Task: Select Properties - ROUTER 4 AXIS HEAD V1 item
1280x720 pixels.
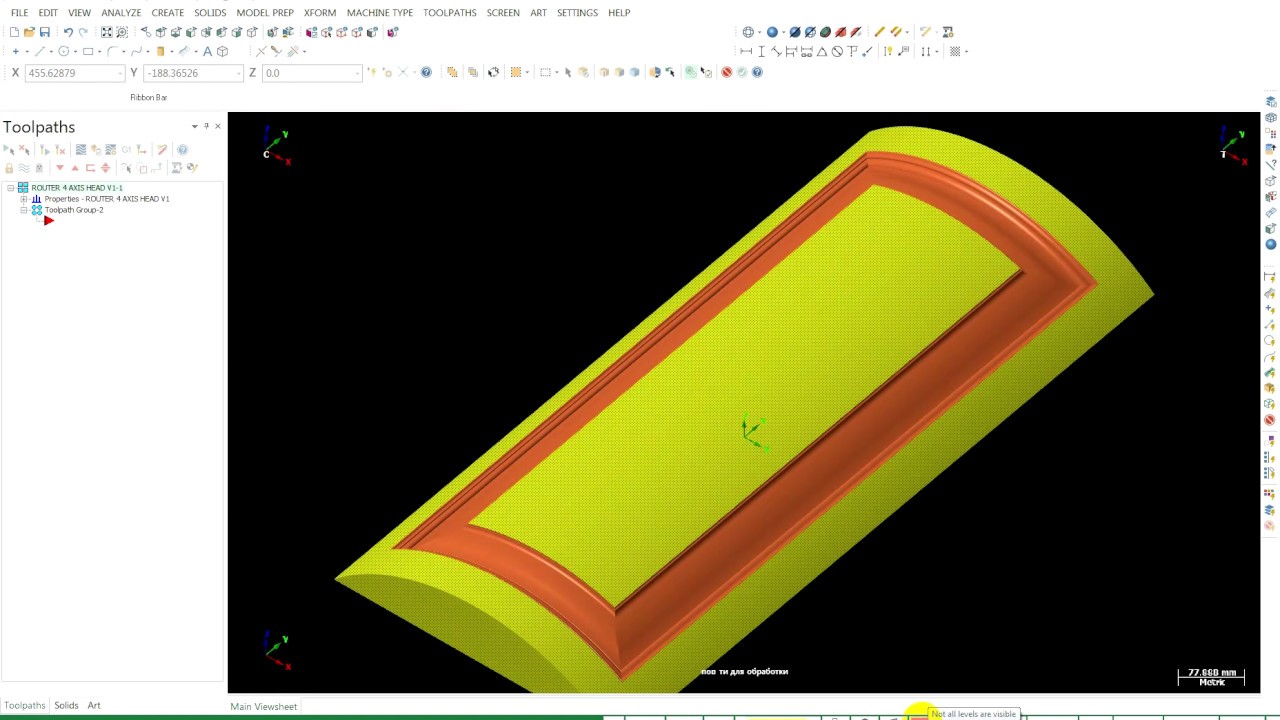Action: pyautogui.click(x=107, y=199)
